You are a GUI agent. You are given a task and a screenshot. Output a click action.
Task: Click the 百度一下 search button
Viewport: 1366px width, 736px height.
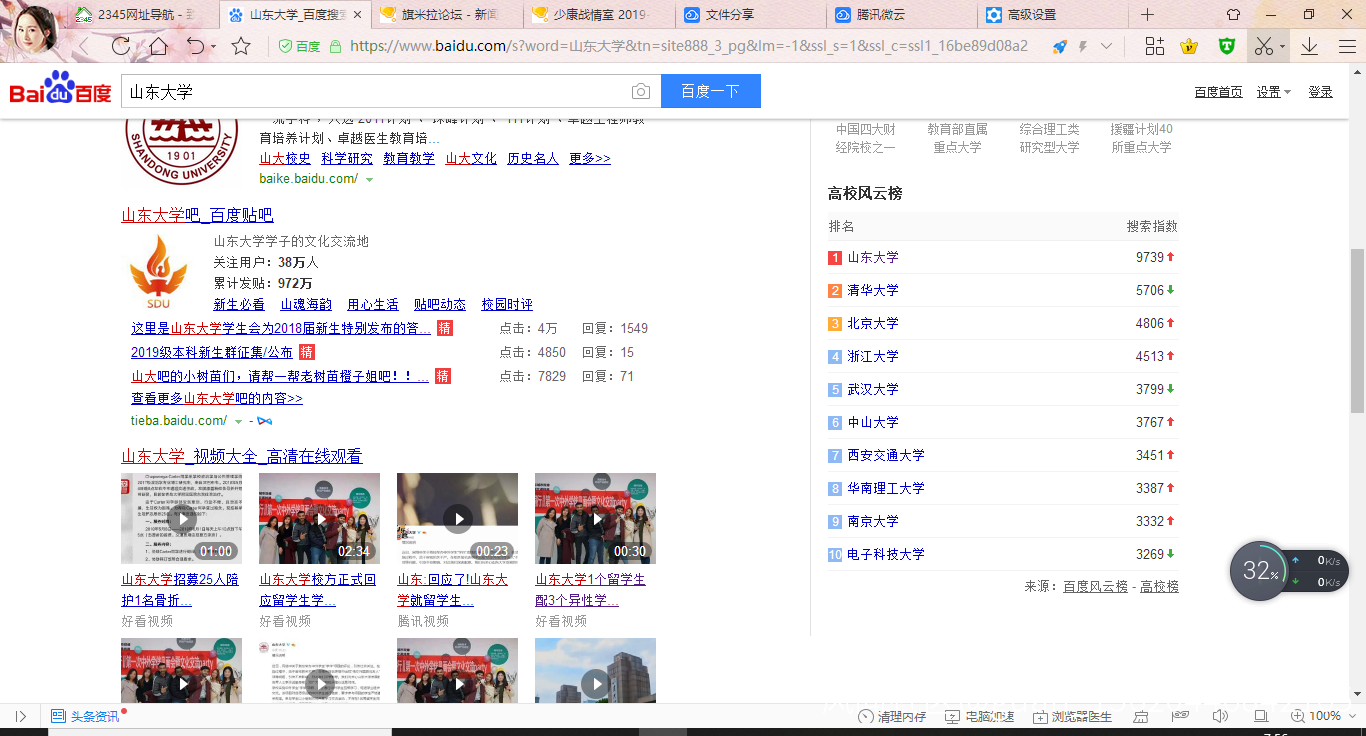point(710,92)
